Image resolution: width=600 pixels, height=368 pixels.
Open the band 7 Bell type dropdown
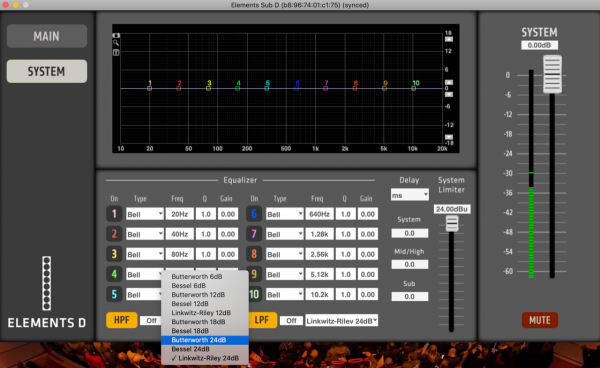(285, 234)
